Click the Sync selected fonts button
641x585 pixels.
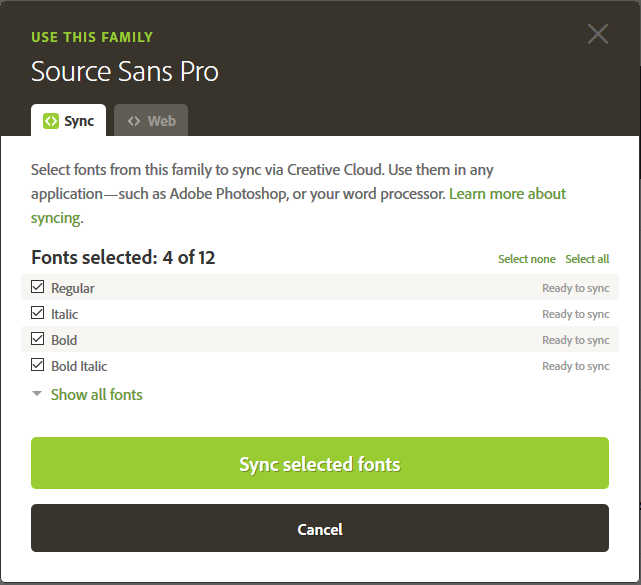pos(320,463)
